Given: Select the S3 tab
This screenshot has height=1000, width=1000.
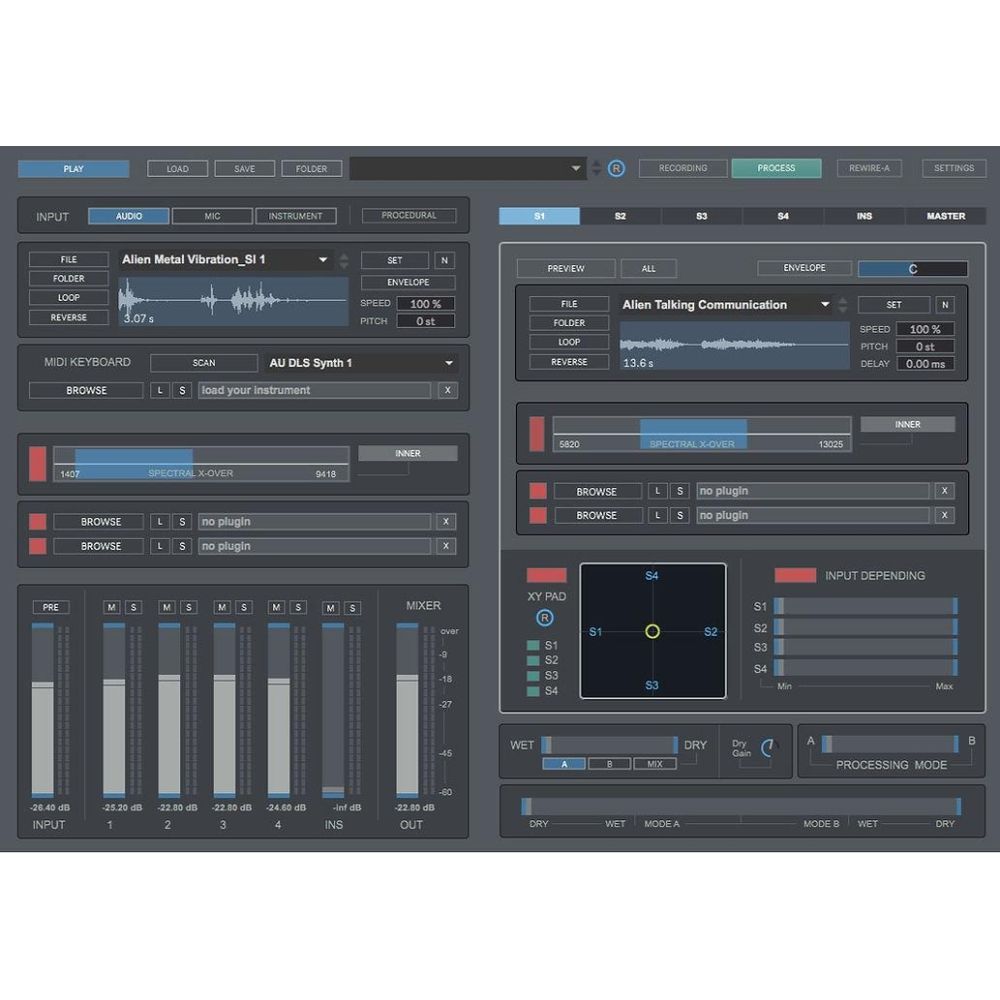Looking at the screenshot, I should [x=701, y=216].
